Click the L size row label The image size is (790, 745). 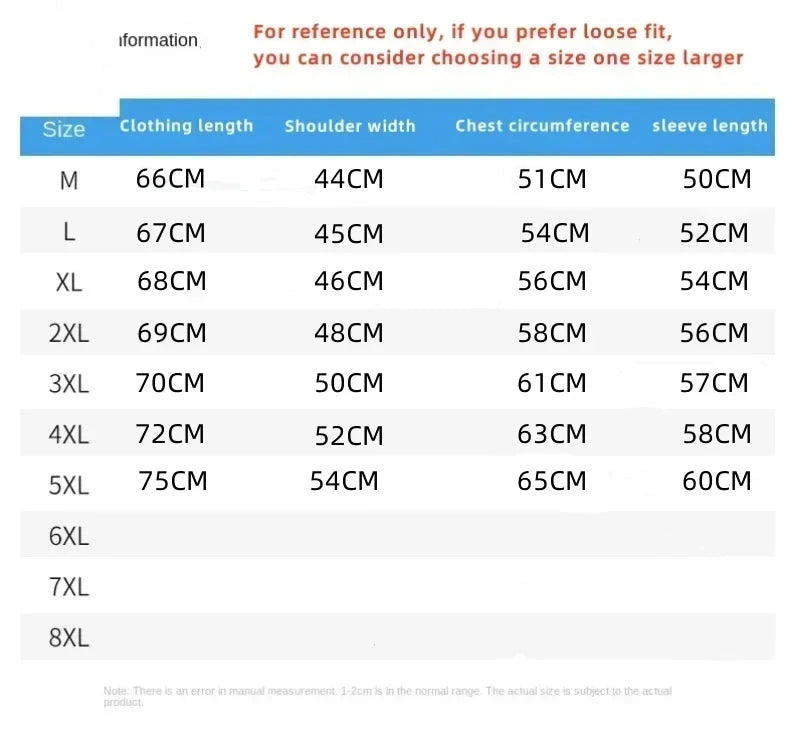pos(69,233)
